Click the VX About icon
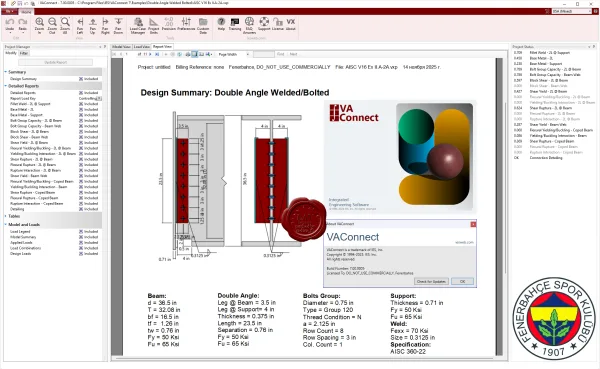Viewport: 600px width, 369px height. tap(291, 24)
